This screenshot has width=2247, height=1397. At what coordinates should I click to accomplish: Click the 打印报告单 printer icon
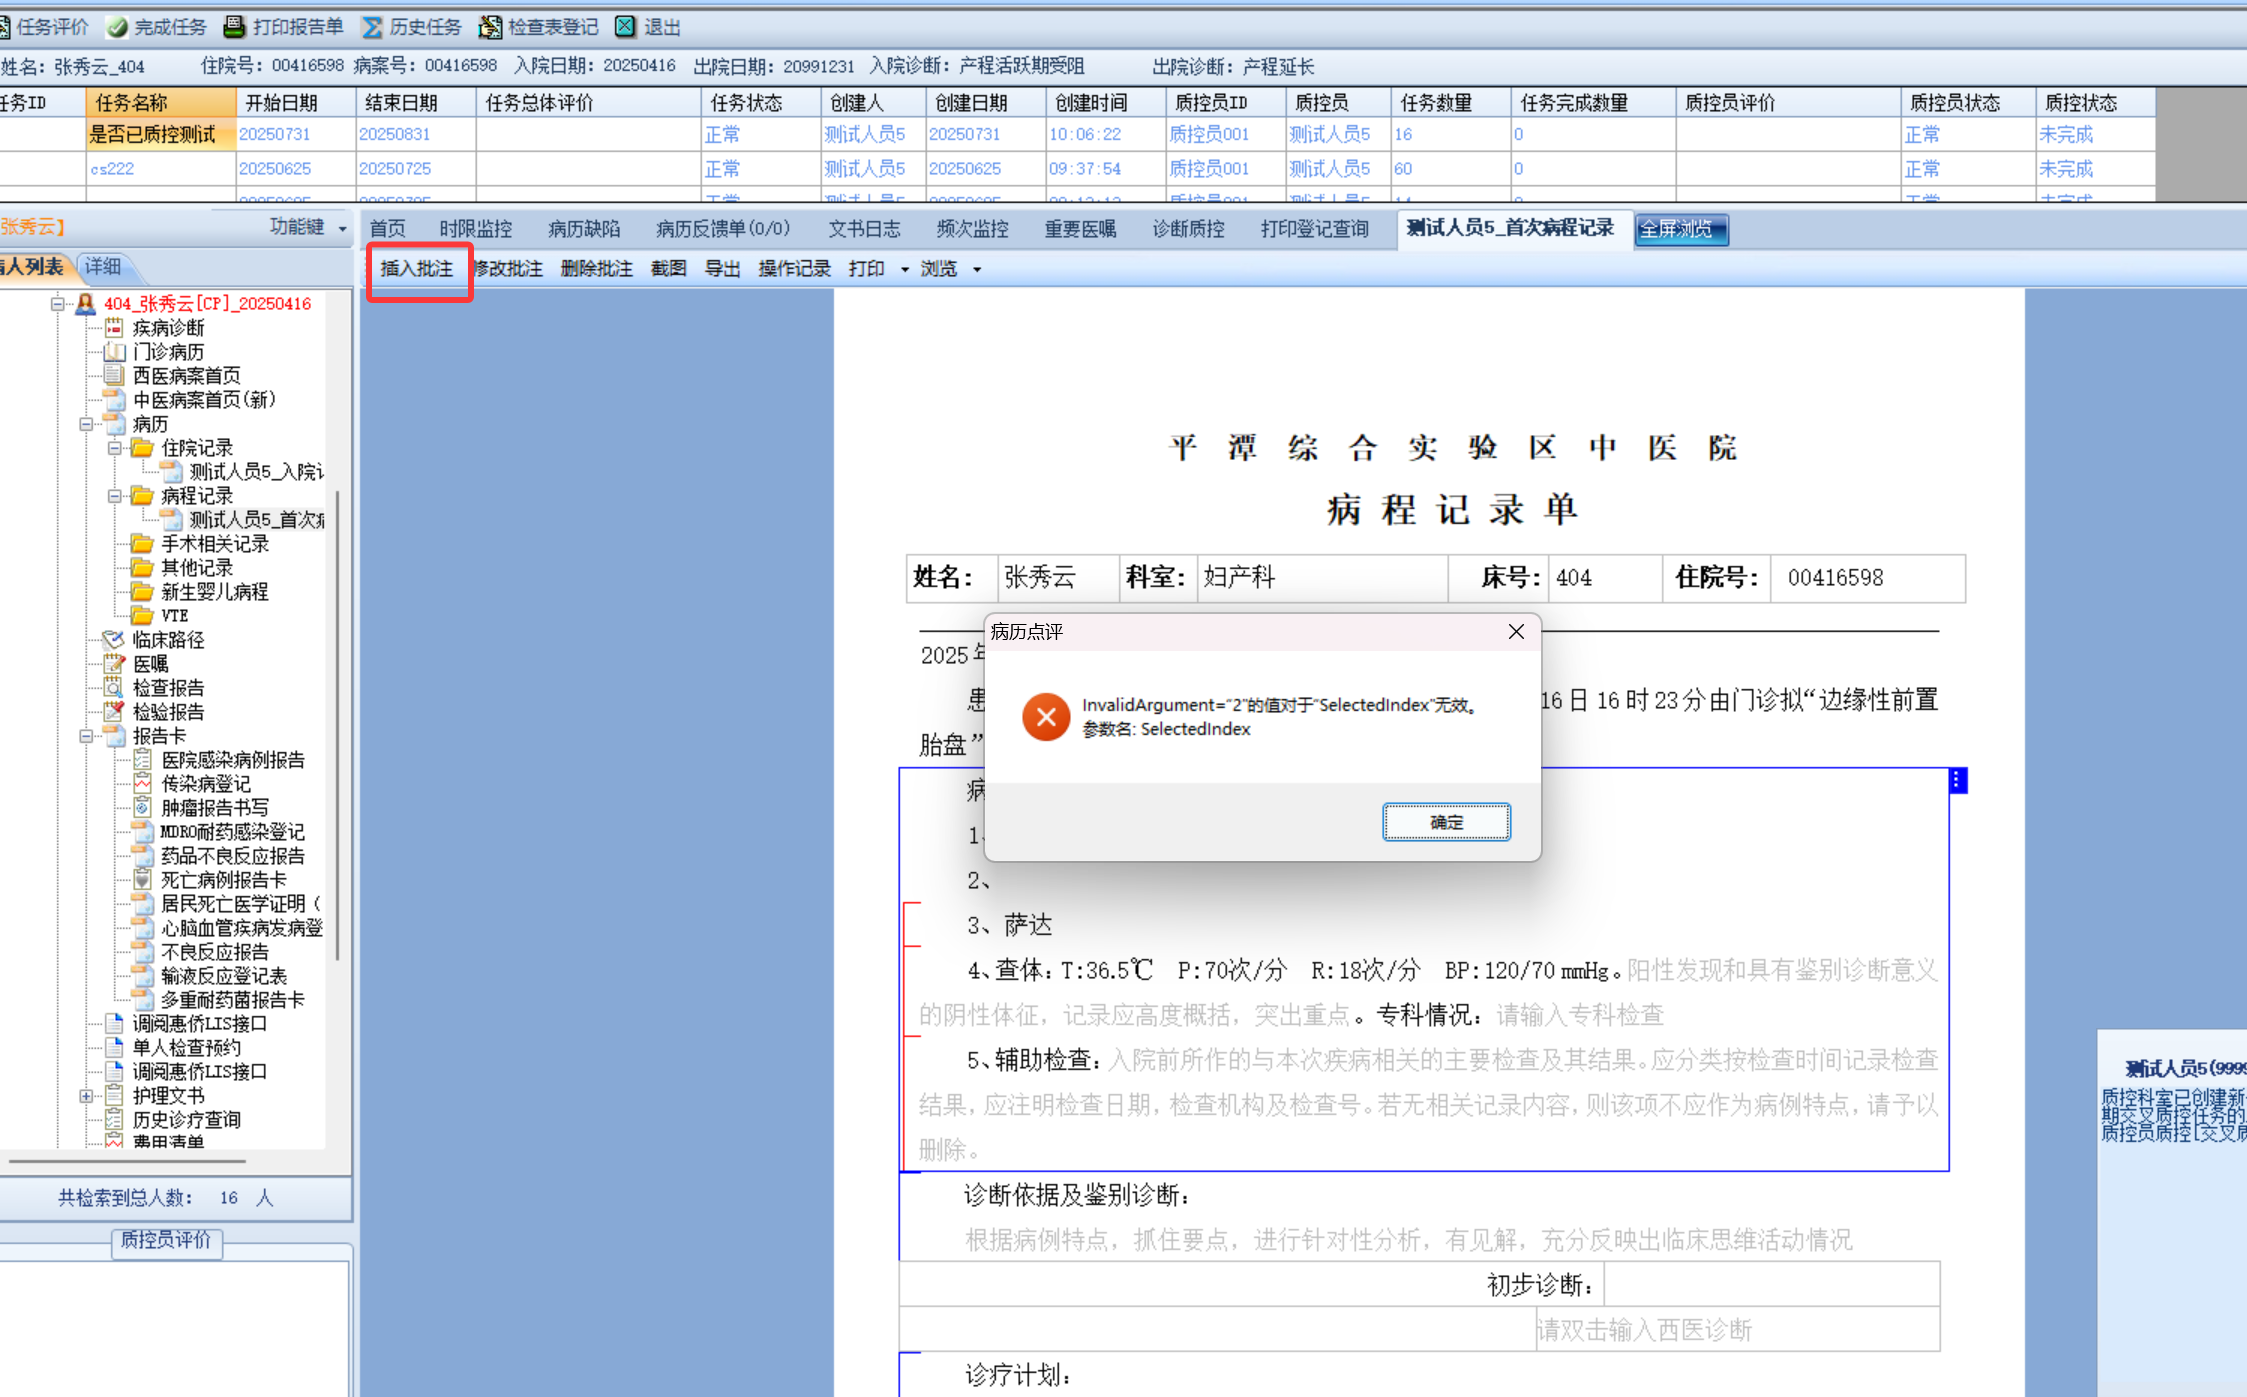(234, 27)
